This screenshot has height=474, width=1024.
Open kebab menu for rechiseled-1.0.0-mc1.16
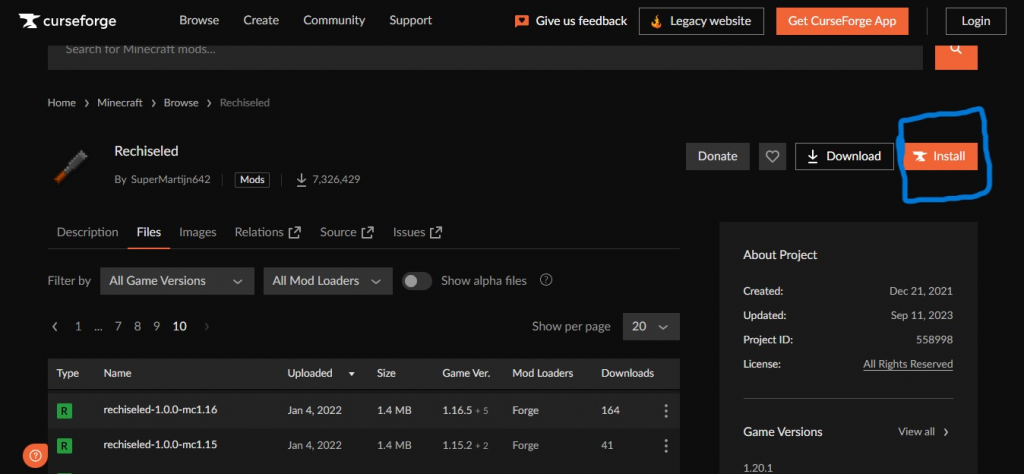click(666, 411)
